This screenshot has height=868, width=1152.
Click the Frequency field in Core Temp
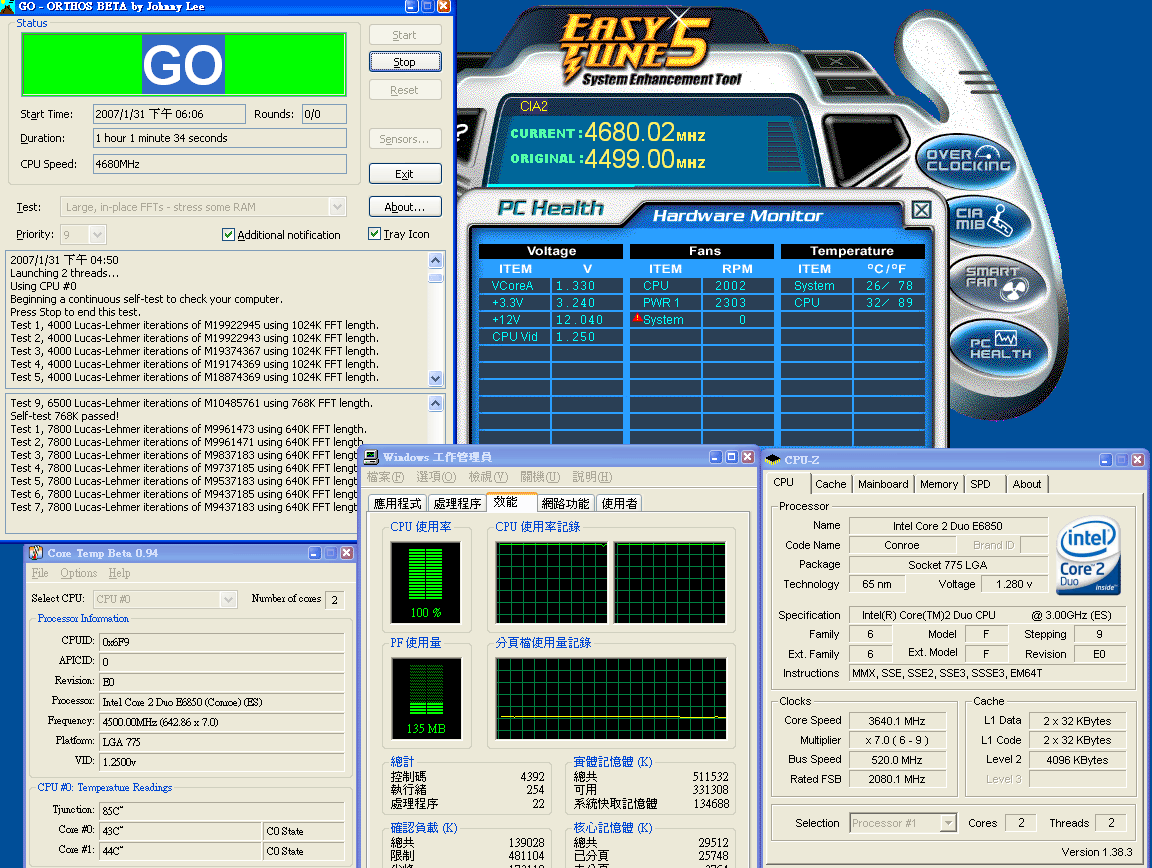click(221, 722)
